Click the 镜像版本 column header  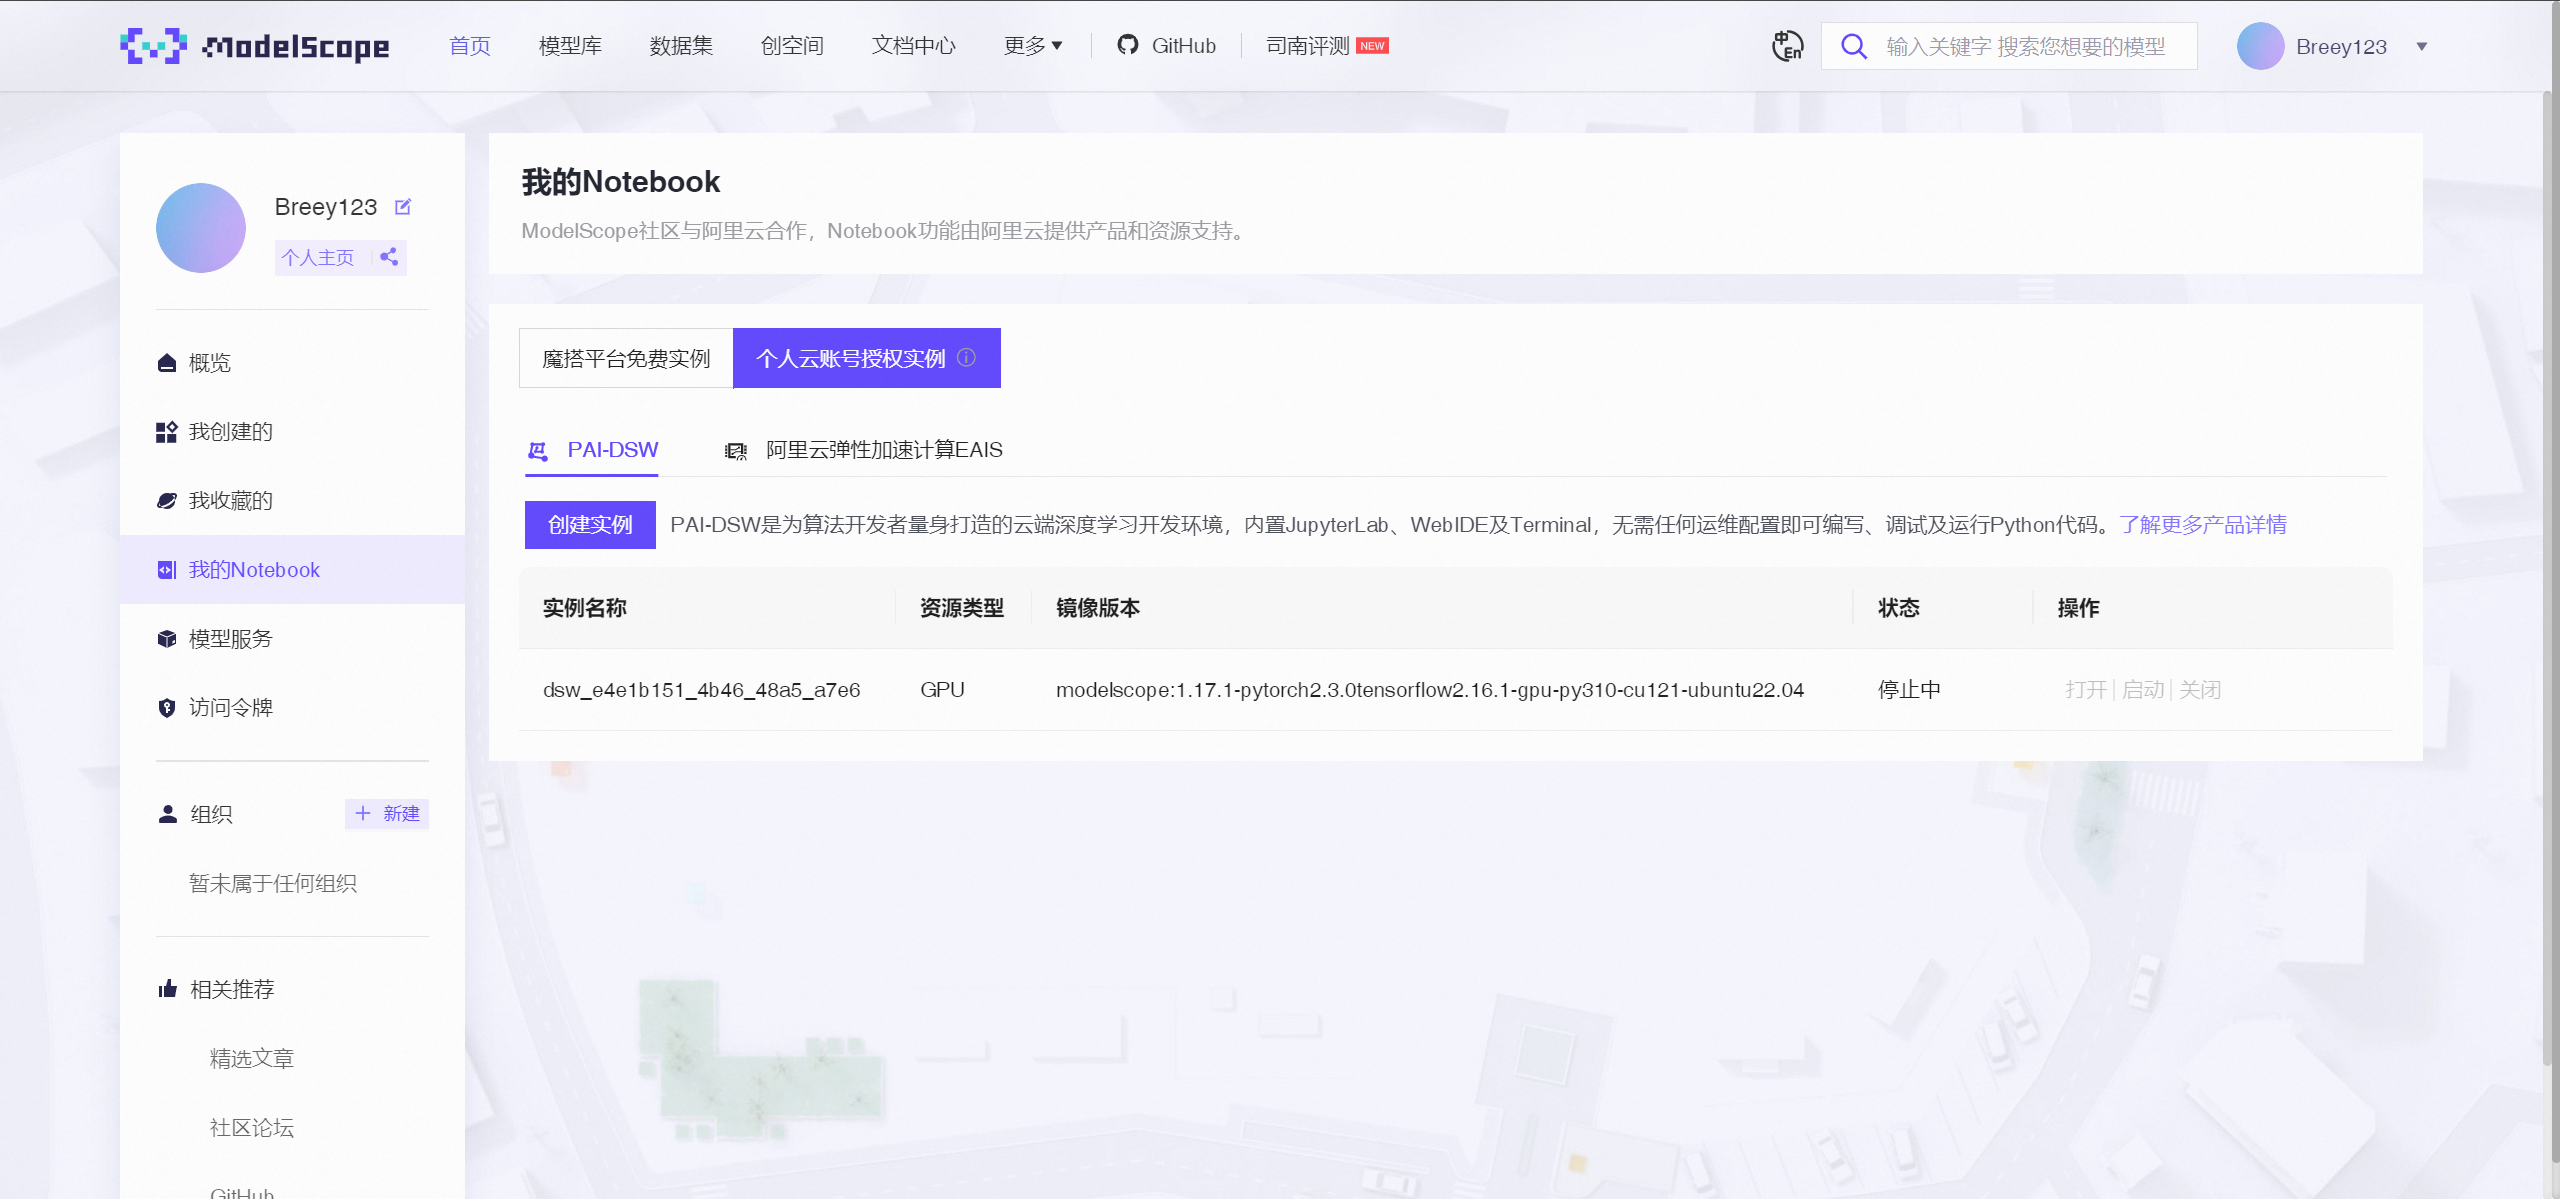1098,608
